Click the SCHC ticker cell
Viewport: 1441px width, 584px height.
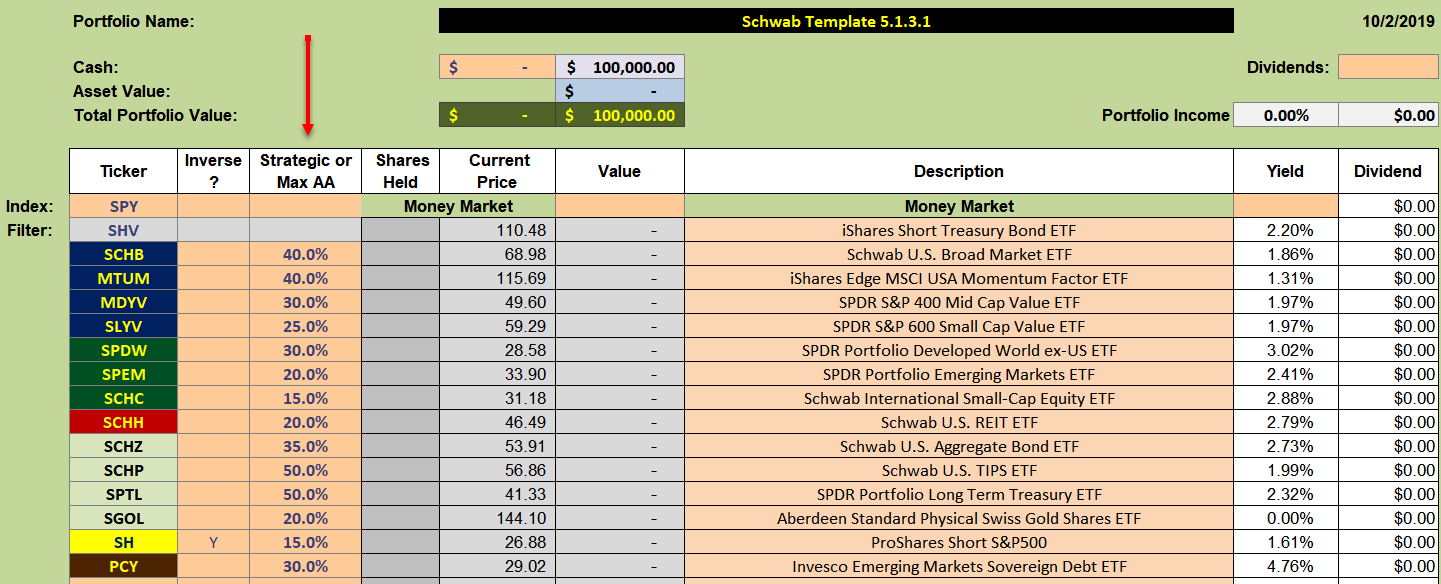click(x=124, y=398)
